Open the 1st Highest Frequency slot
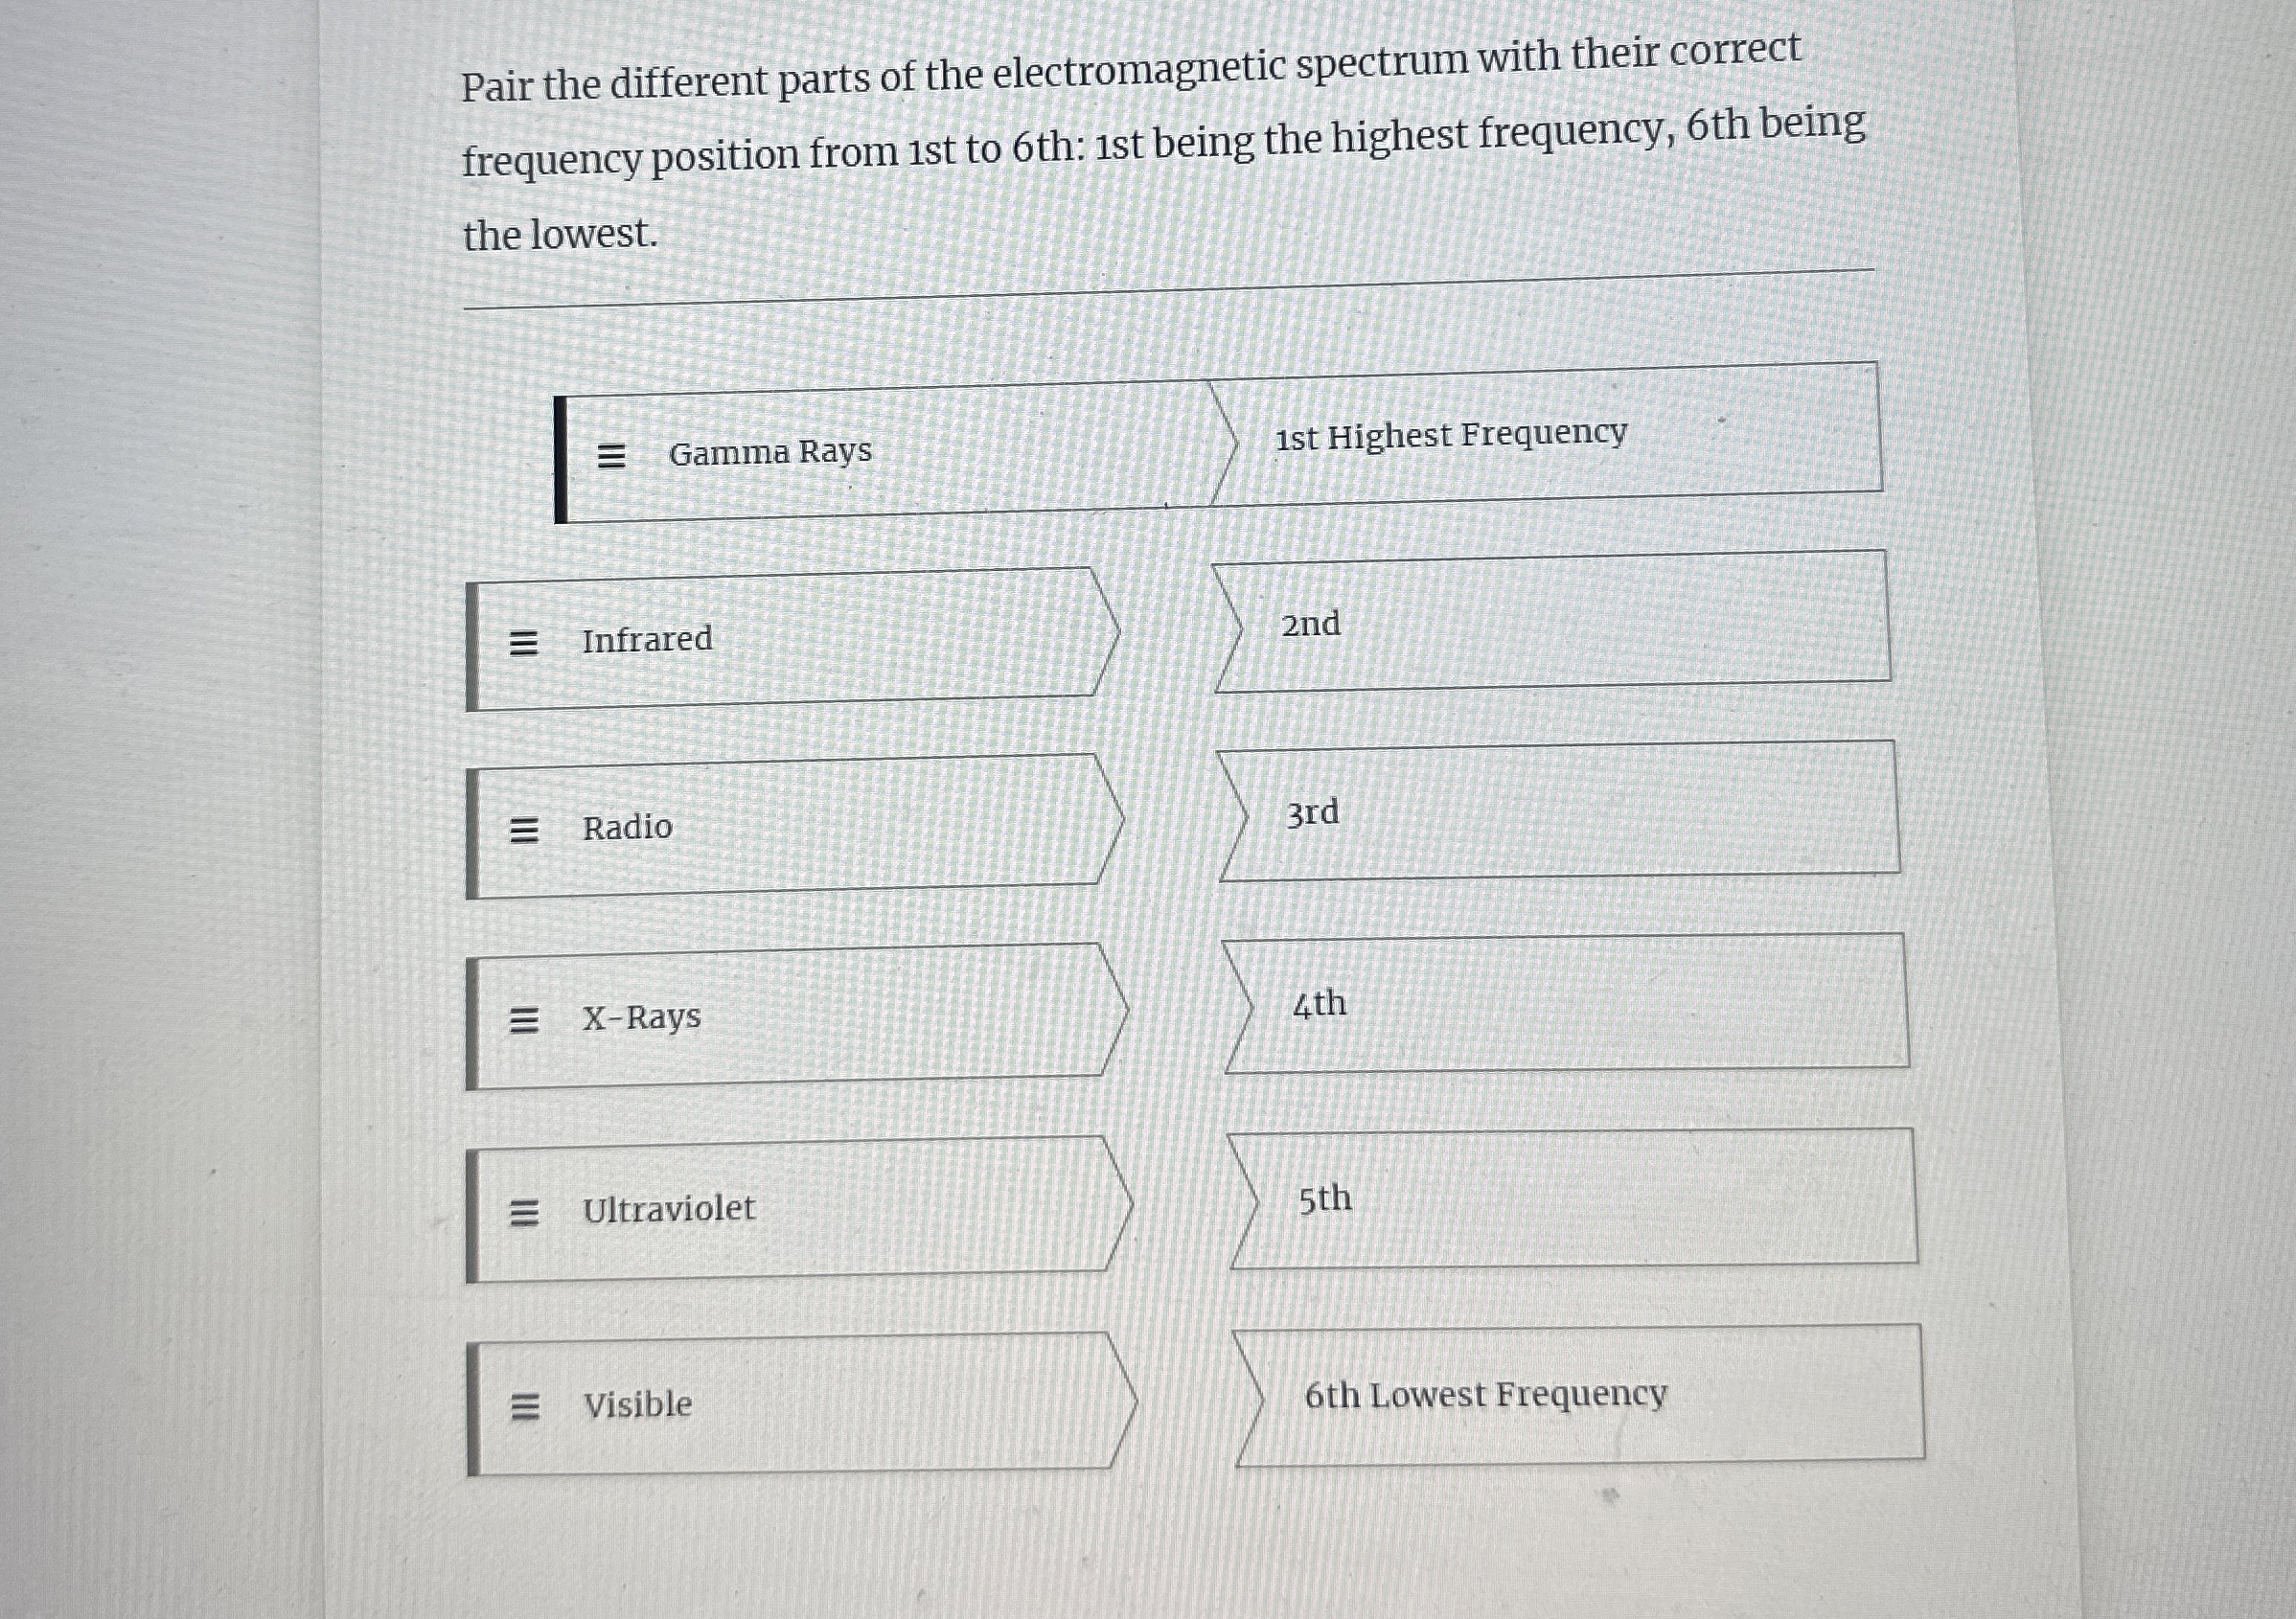The height and width of the screenshot is (1619, 2296). (1550, 437)
